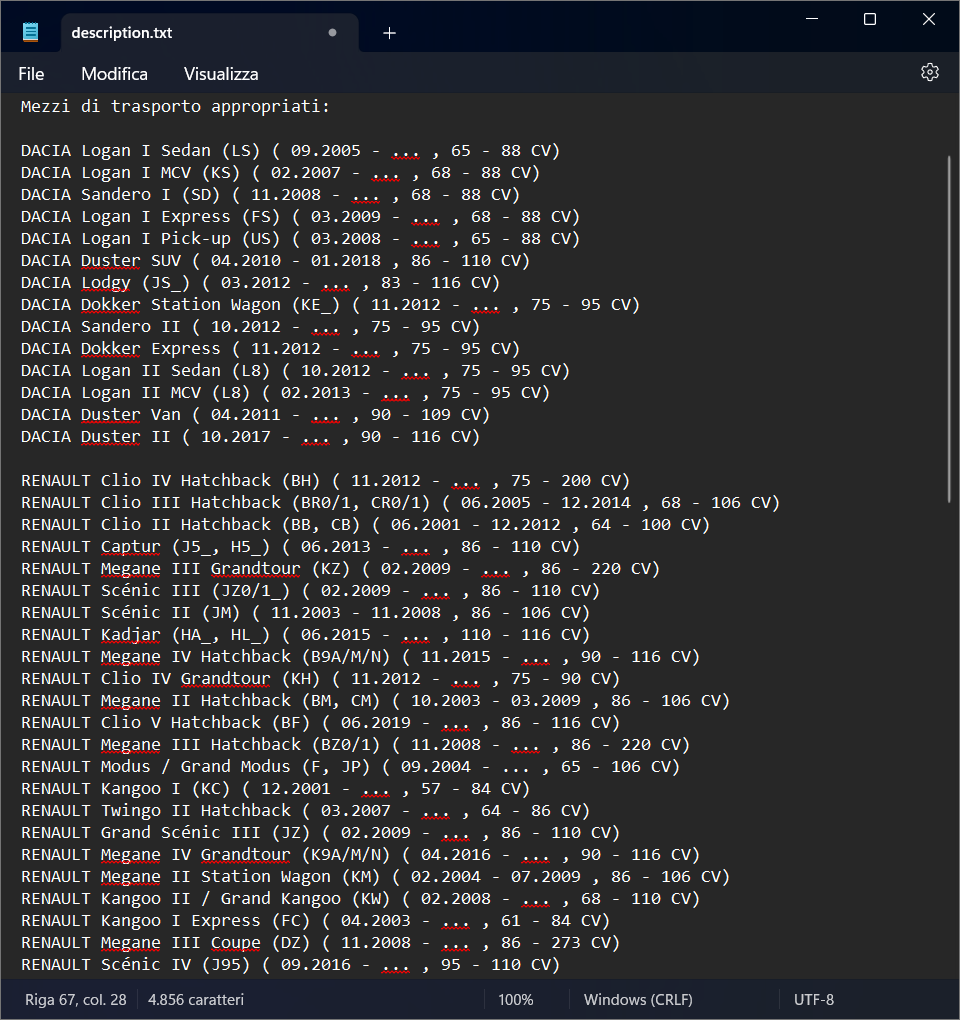Click the line 'DACIA Sandero II'
The width and height of the screenshot is (960, 1020).
pyautogui.click(x=250, y=327)
